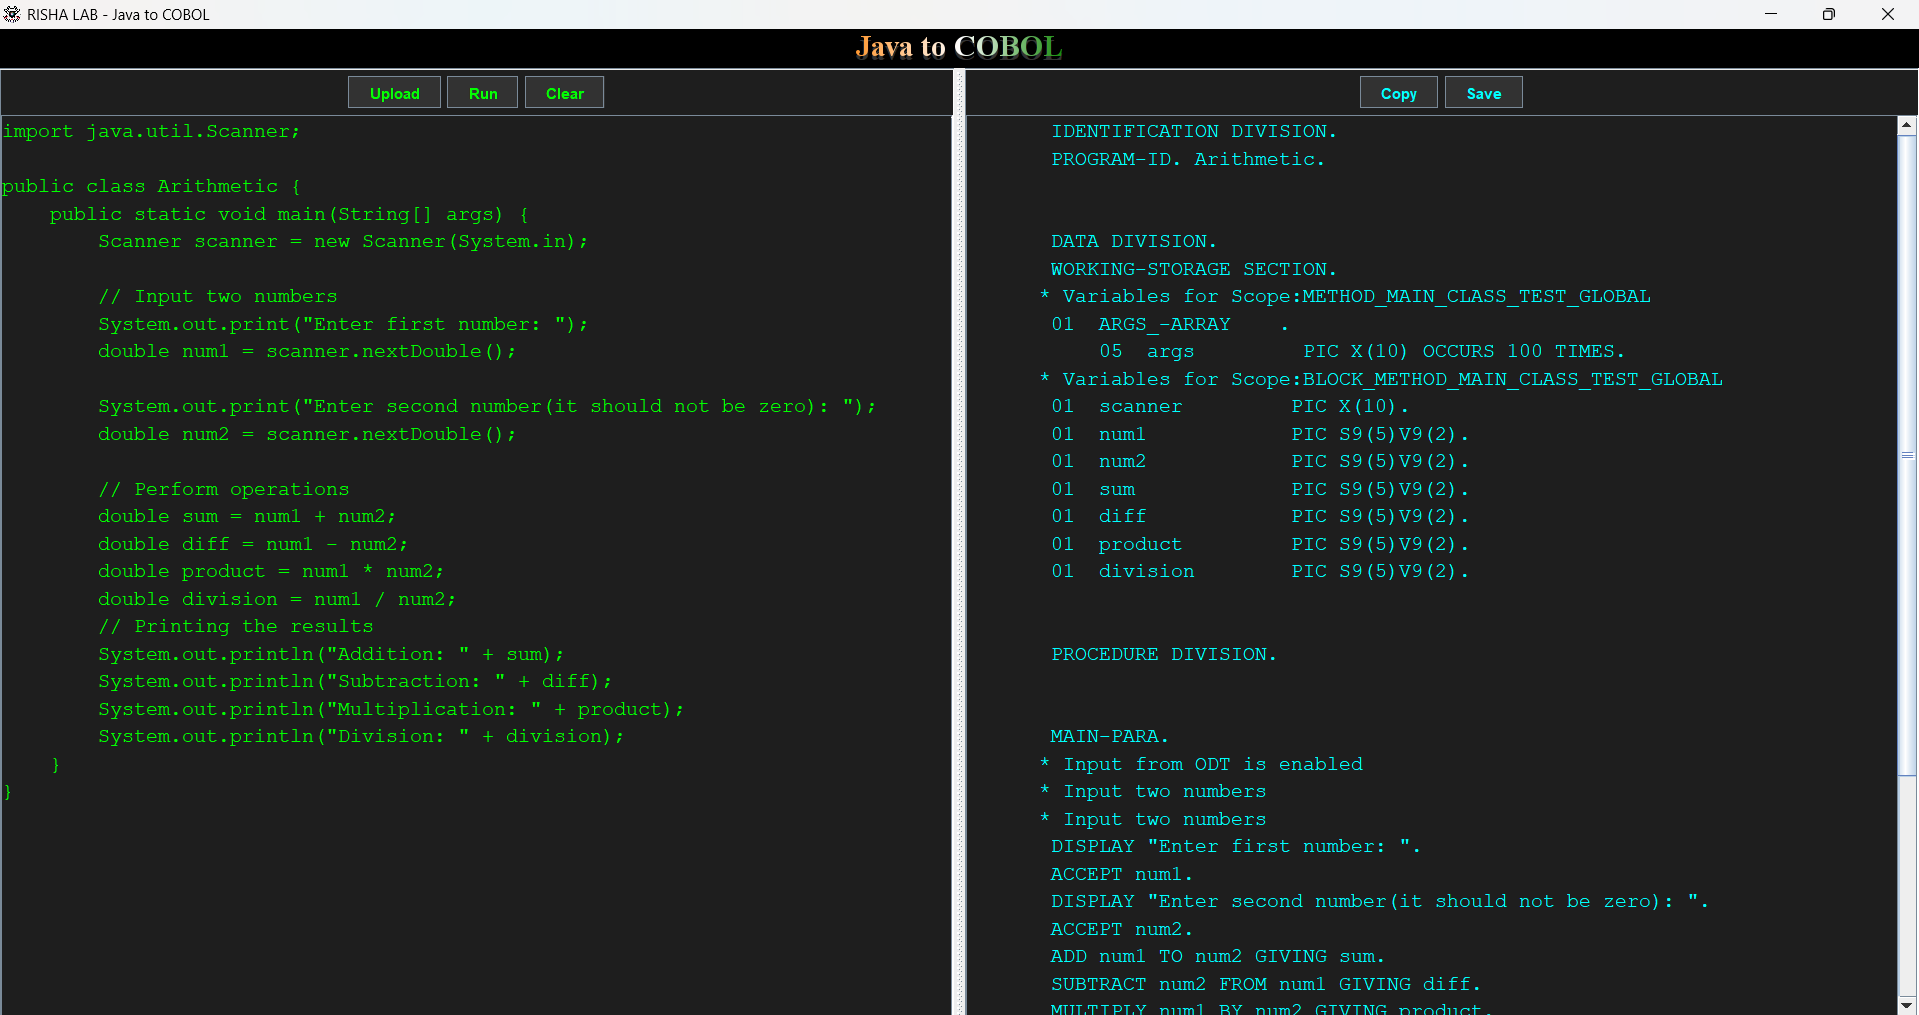Screen dimensions: 1919x1015
Task: Click the Upload button
Action: coord(394,93)
